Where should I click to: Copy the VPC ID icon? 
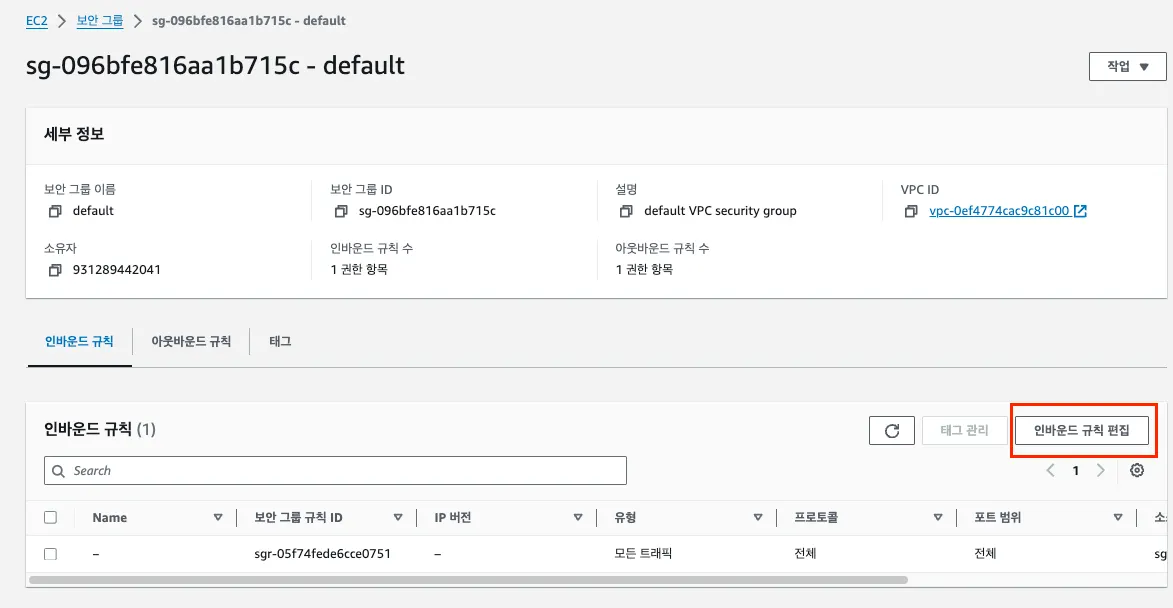911,211
